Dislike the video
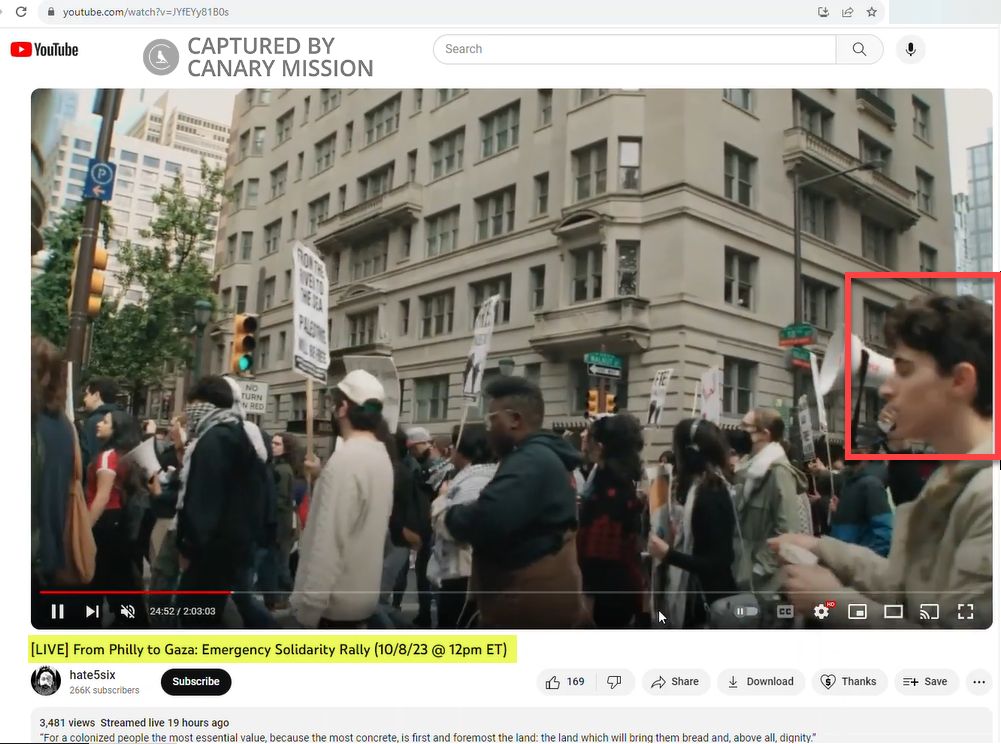The height and width of the screenshot is (744, 1001). click(615, 682)
